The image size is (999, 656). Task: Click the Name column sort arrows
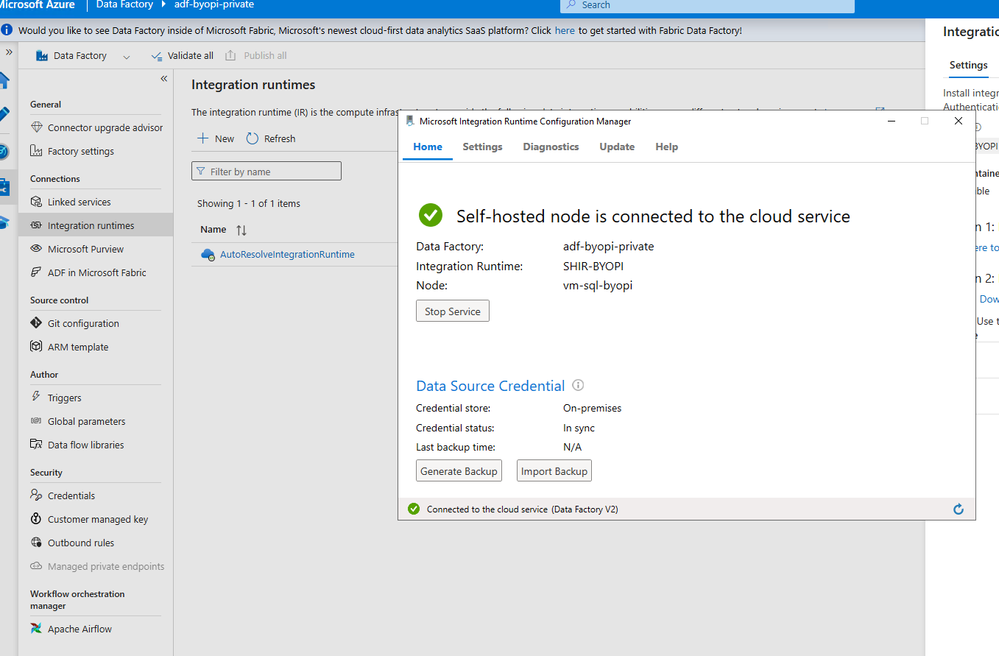(241, 230)
